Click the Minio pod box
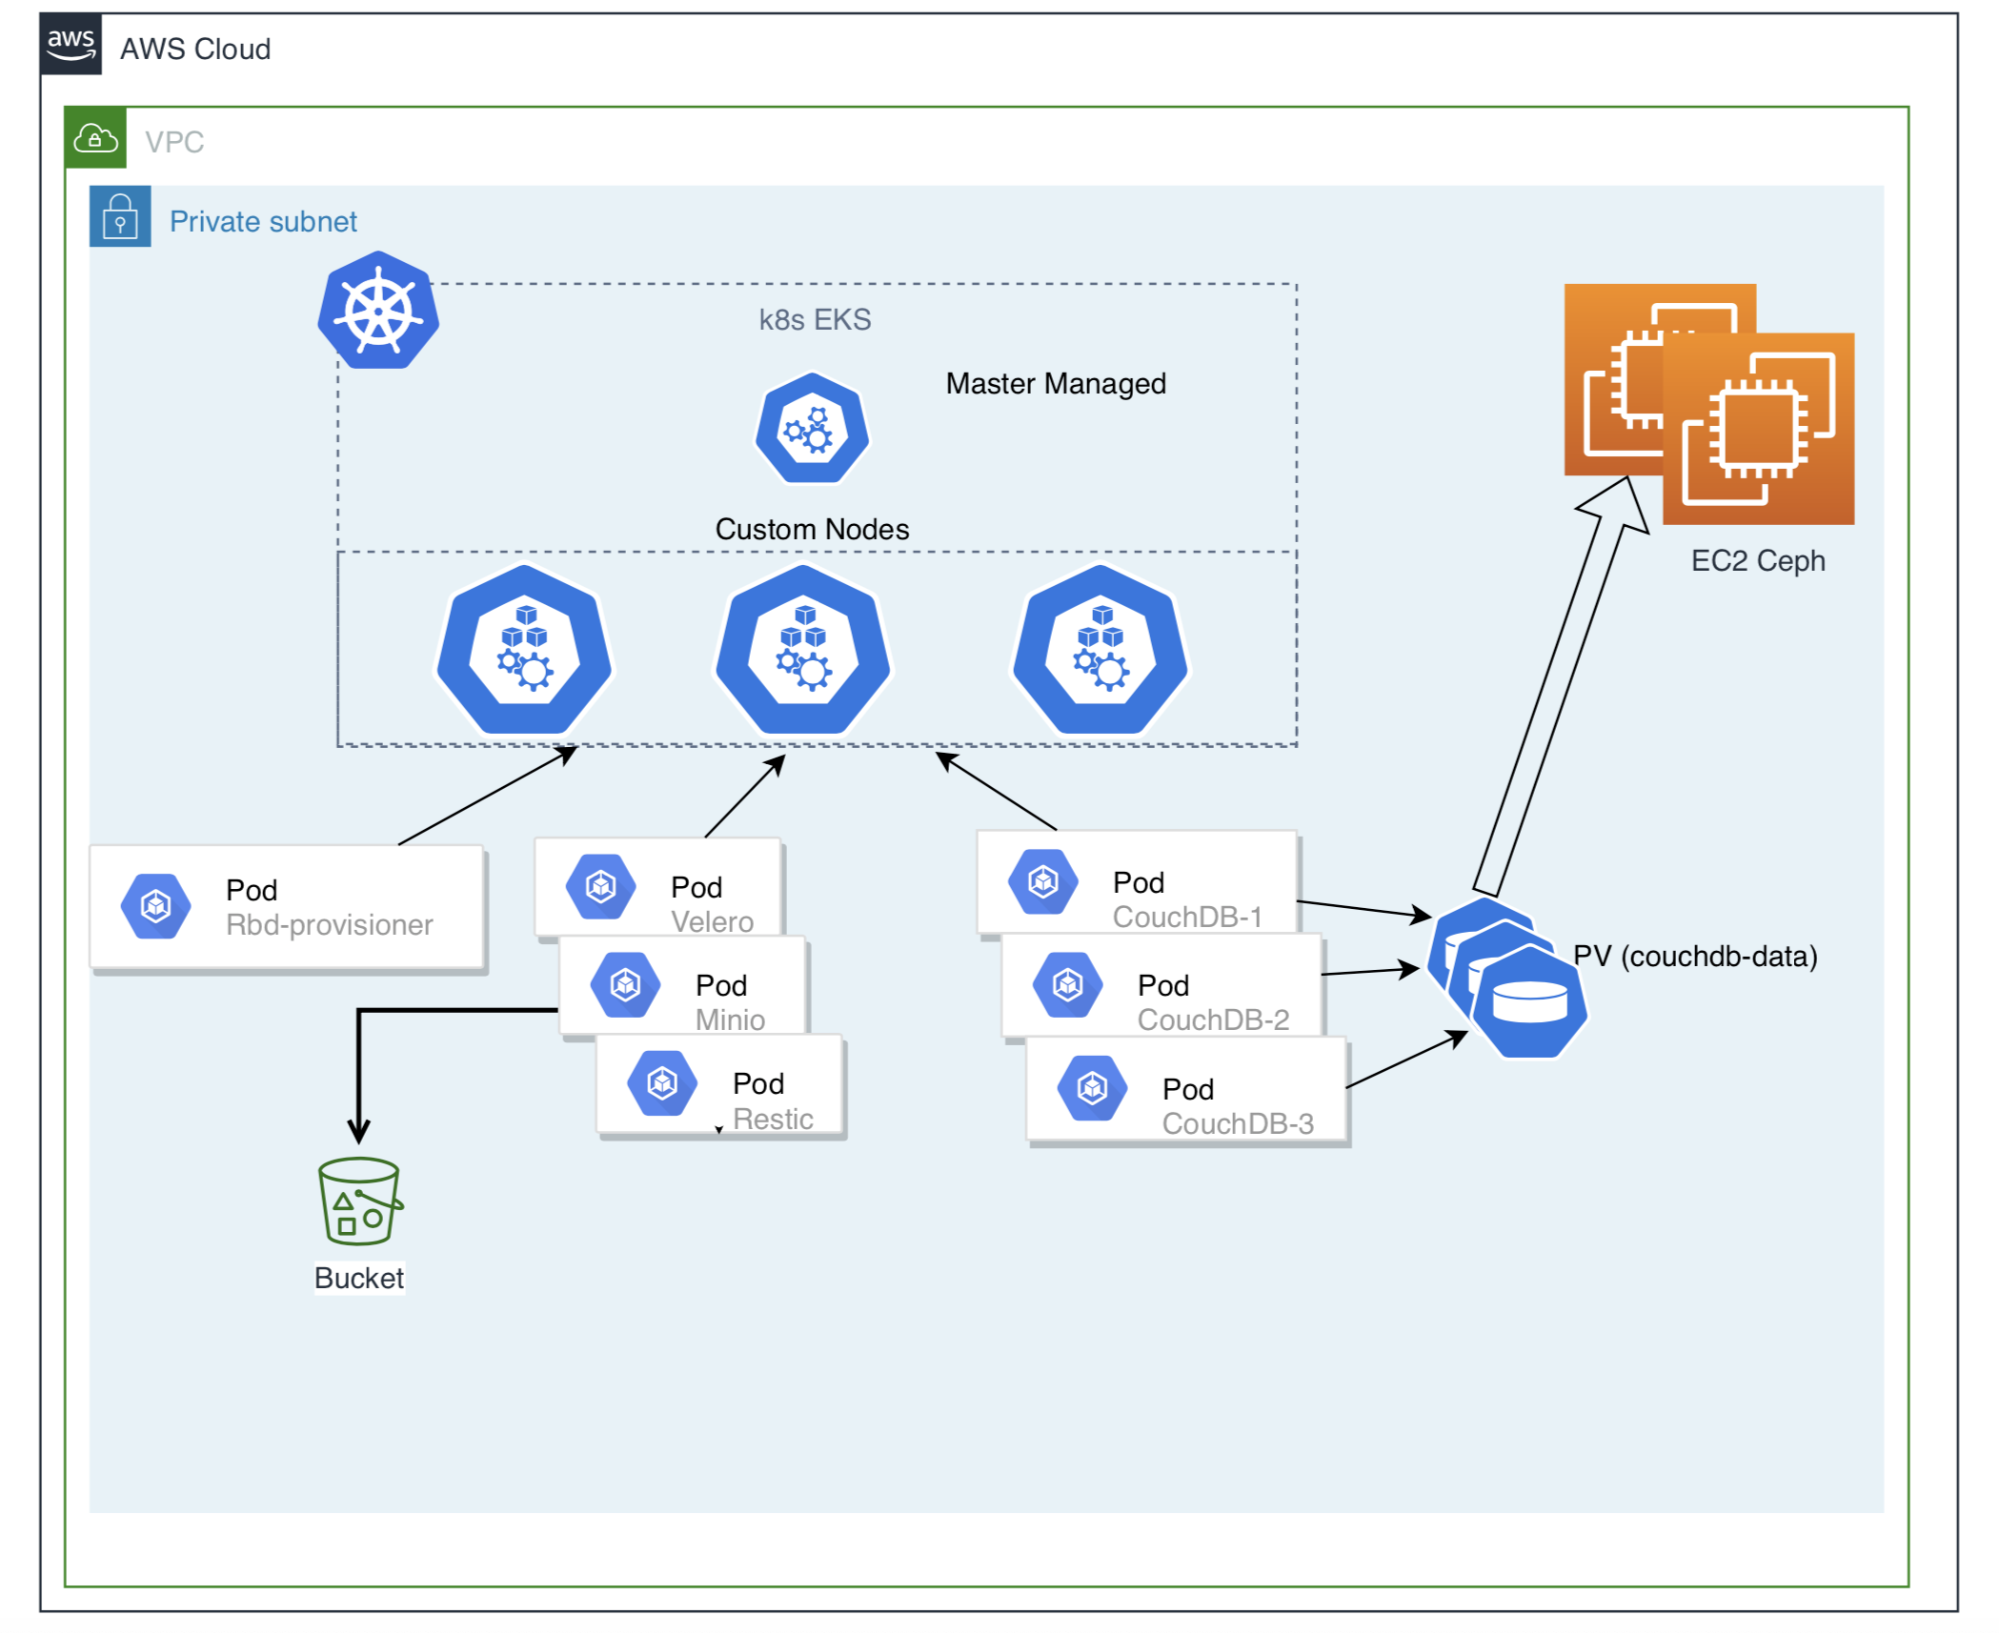Screen dimensions: 1999x1634 coord(682,987)
